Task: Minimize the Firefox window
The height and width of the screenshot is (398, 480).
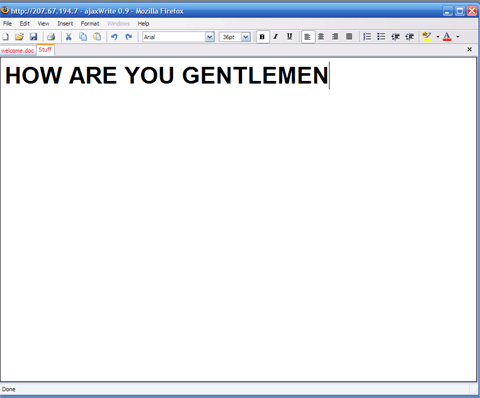Action: tap(448, 11)
